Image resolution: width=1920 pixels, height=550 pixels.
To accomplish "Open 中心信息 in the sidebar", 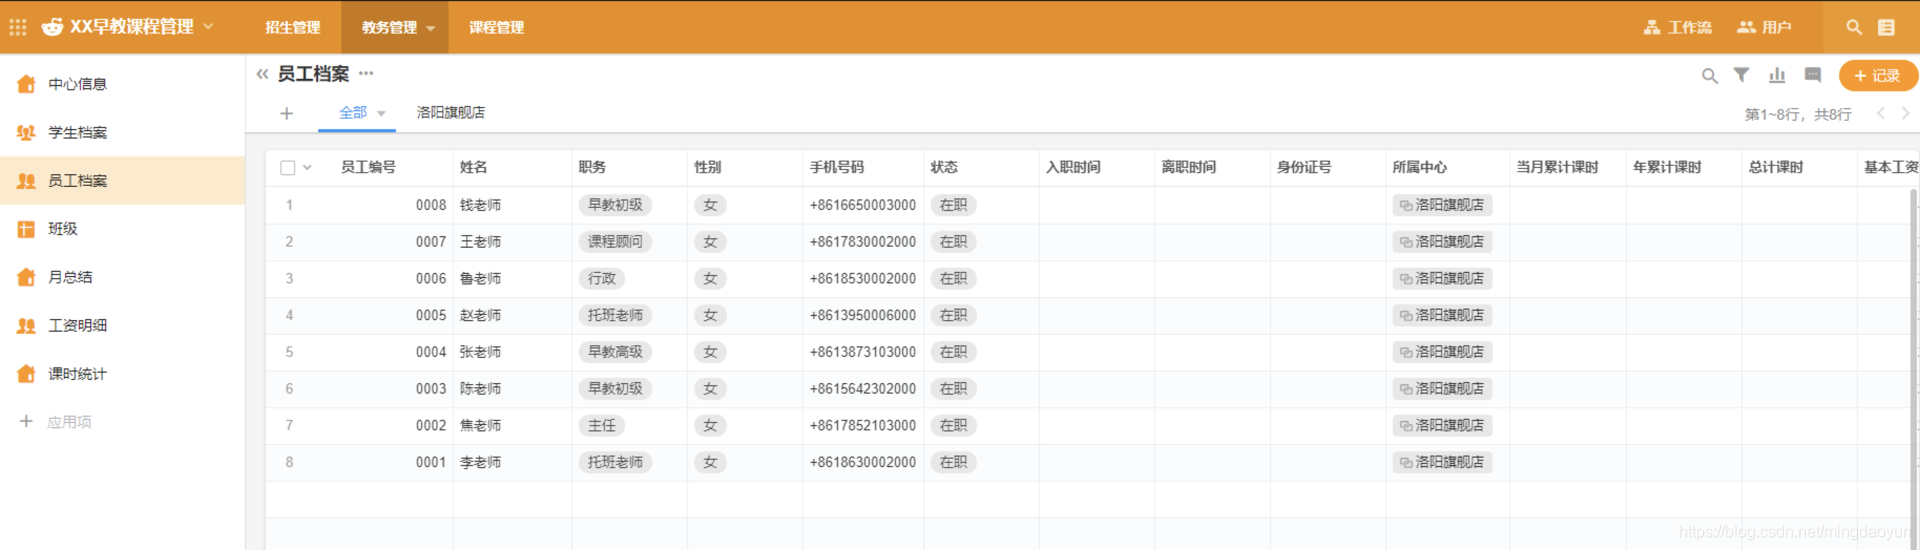I will tap(122, 84).
